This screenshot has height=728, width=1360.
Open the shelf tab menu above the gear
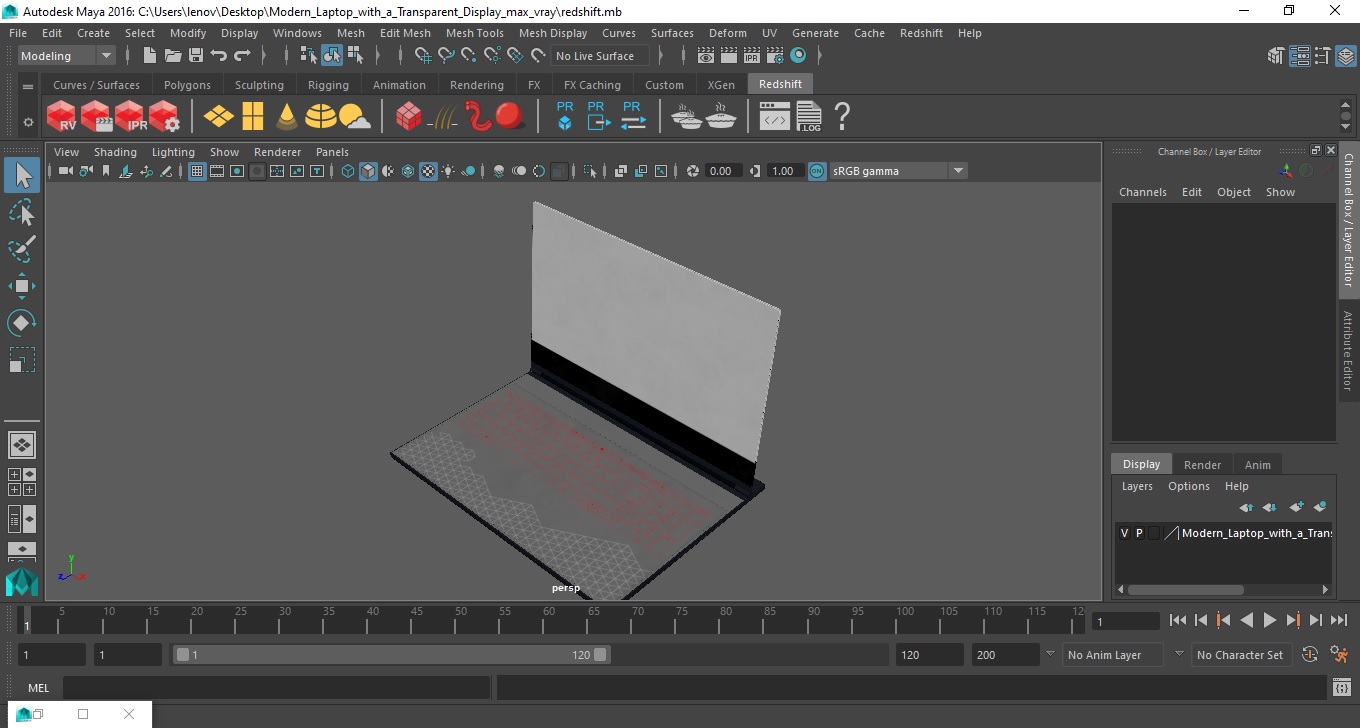coord(28,87)
